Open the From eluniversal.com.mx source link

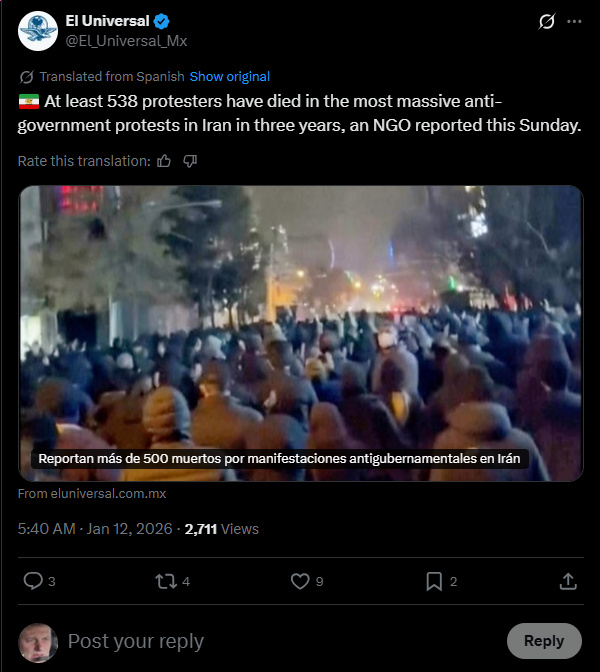click(92, 494)
